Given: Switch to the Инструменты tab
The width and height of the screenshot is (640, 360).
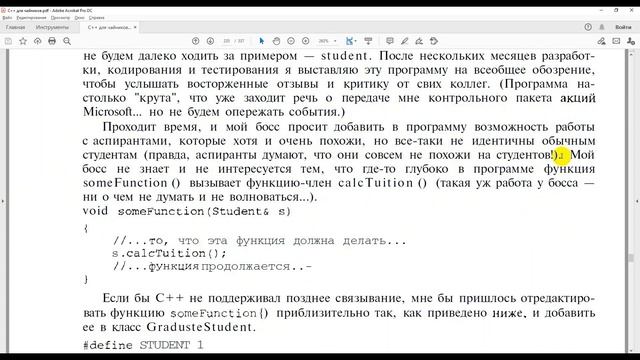Looking at the screenshot, I should pyautogui.click(x=52, y=27).
